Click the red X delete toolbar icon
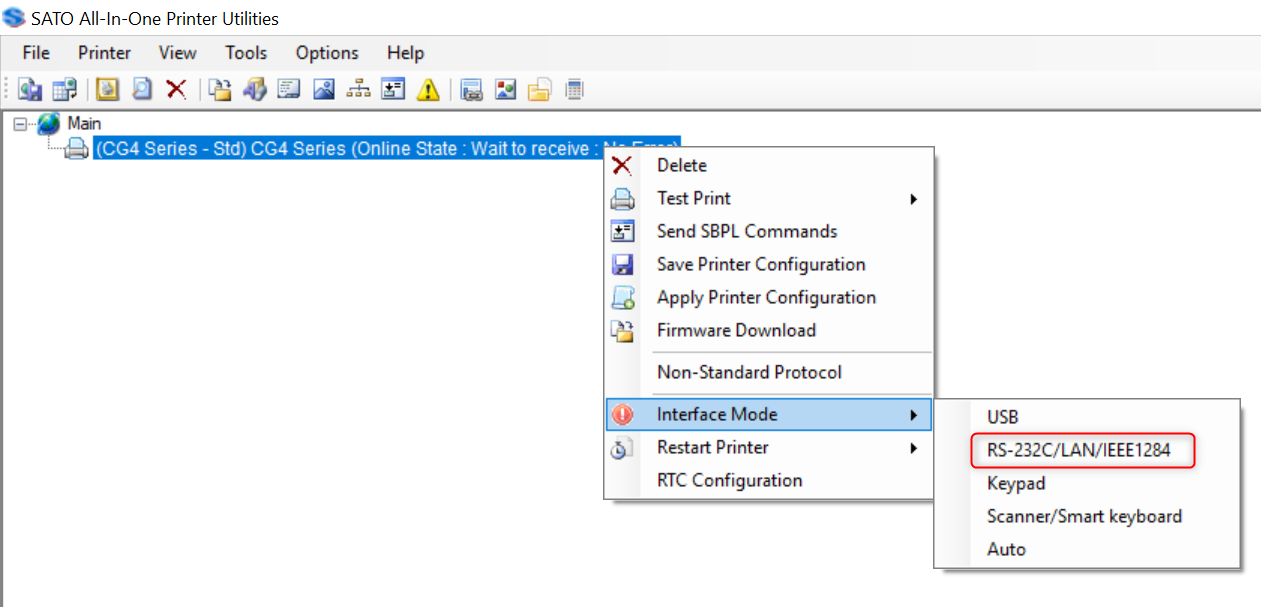 (176, 90)
